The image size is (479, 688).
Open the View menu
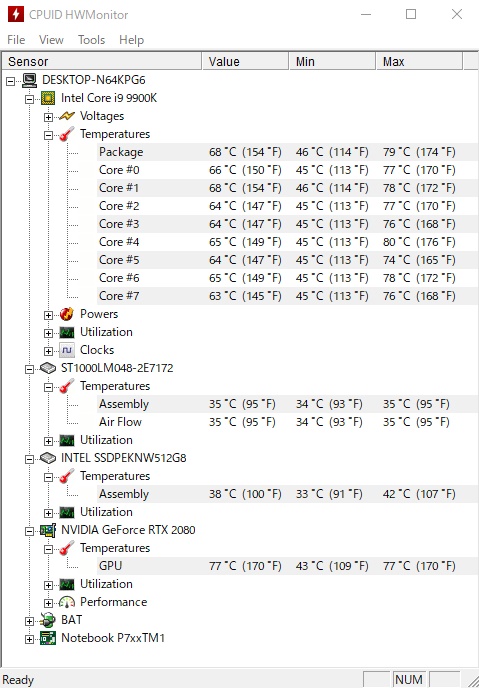(51, 40)
